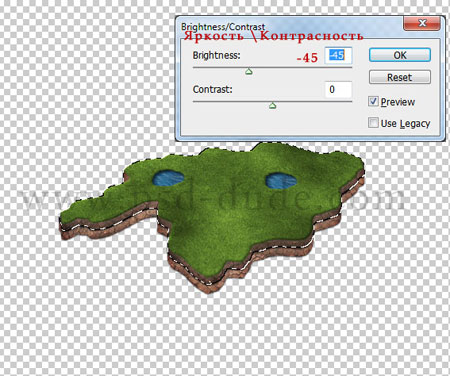
Task: Click the "Brightness:" label
Action: click(216, 55)
